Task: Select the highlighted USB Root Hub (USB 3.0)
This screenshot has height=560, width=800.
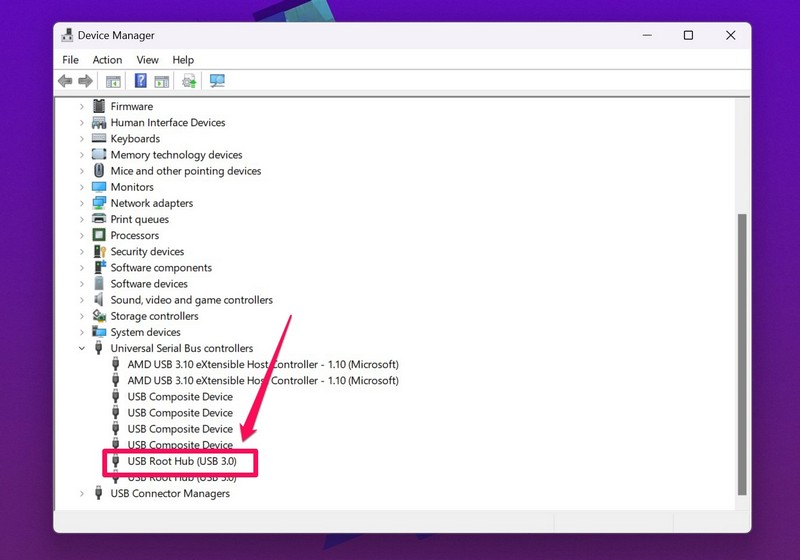Action: pyautogui.click(x=181, y=462)
